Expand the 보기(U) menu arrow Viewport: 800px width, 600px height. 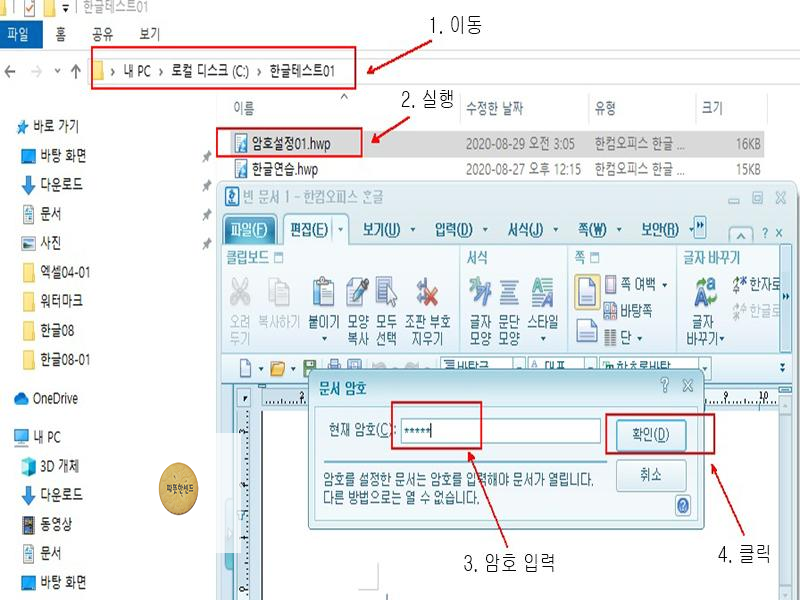click(413, 230)
